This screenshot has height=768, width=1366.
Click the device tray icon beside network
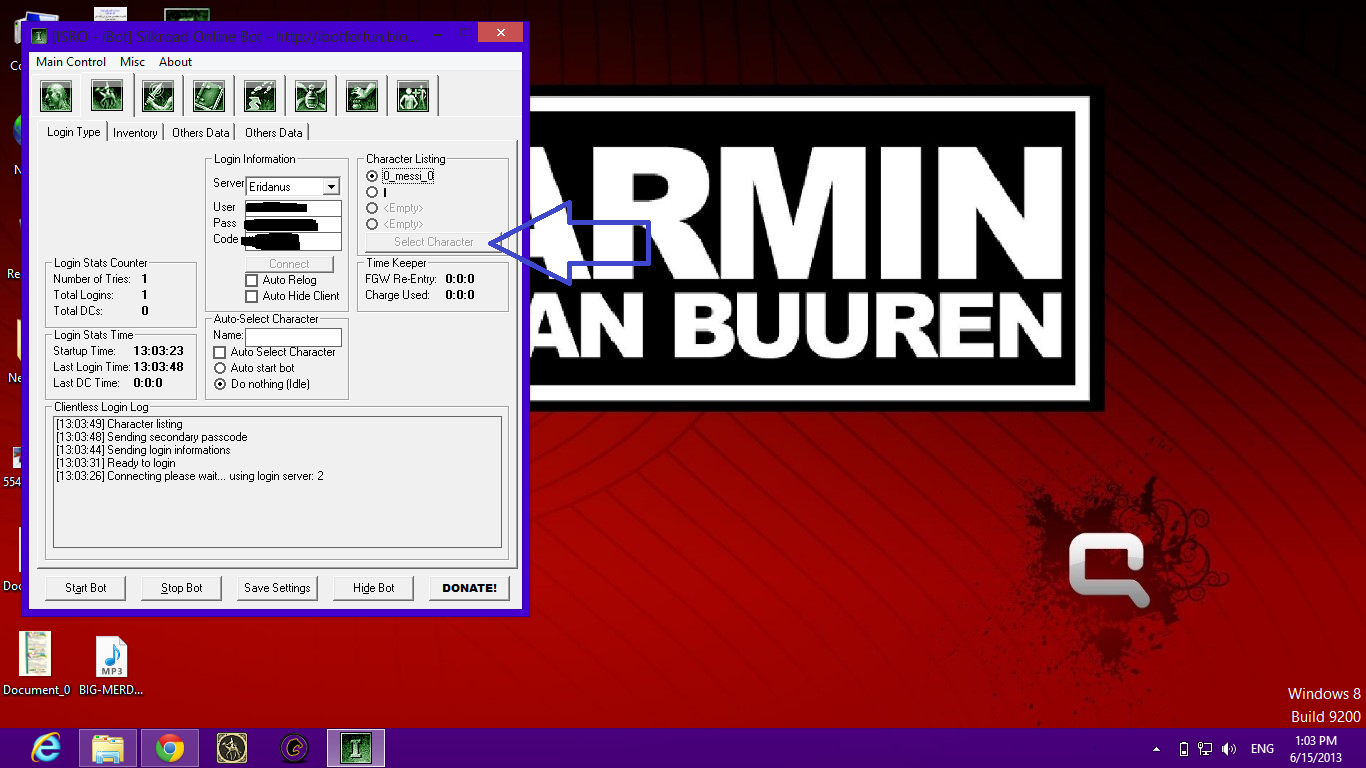pyautogui.click(x=1184, y=749)
